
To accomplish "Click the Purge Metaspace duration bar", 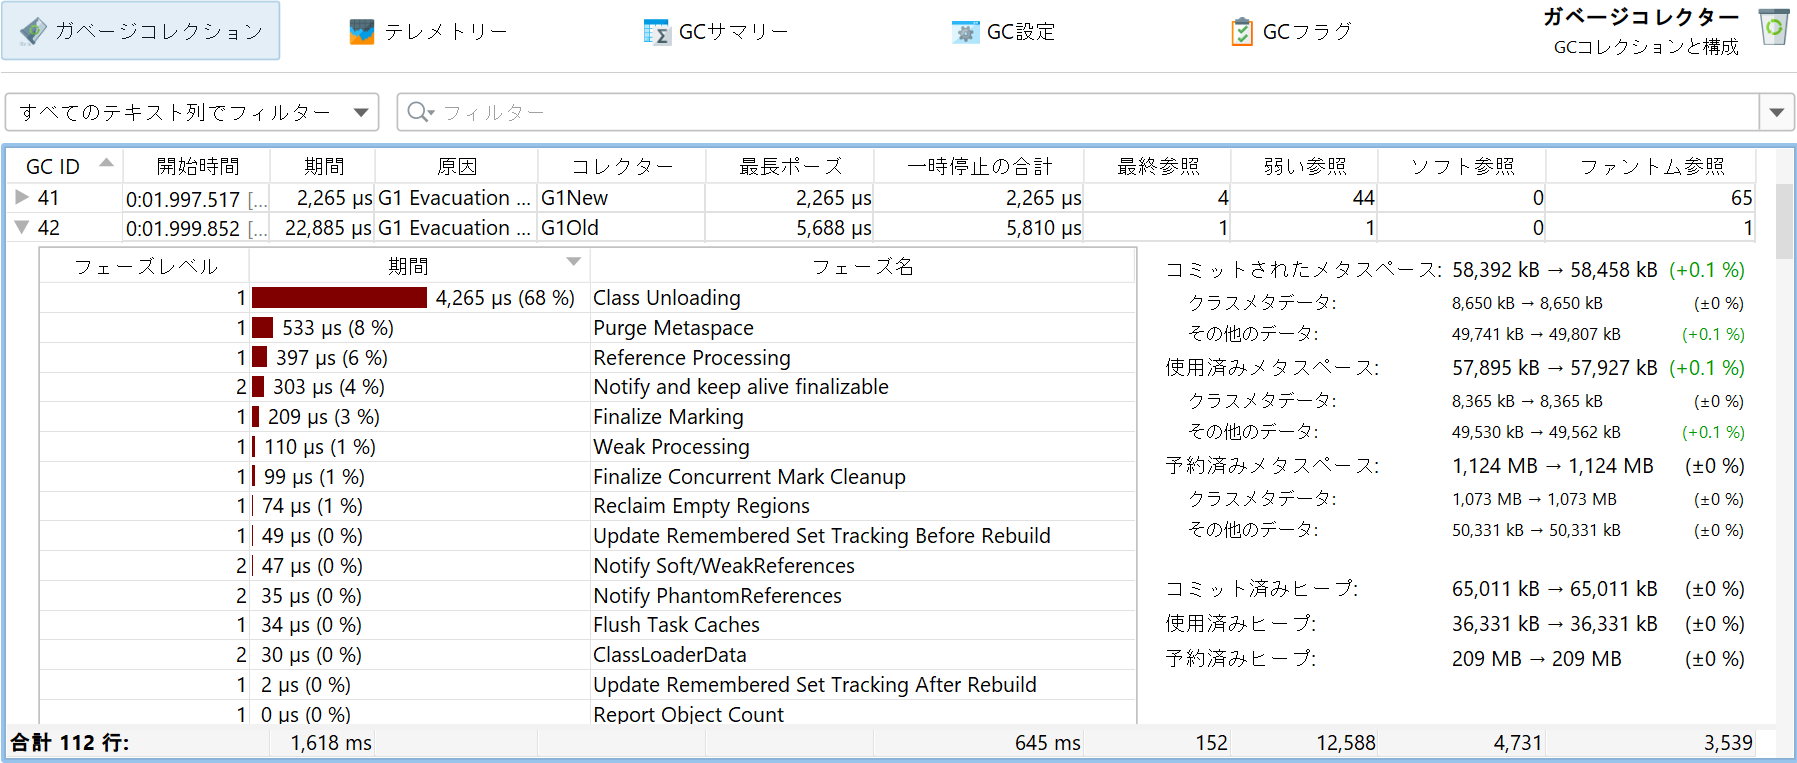I will click(262, 327).
